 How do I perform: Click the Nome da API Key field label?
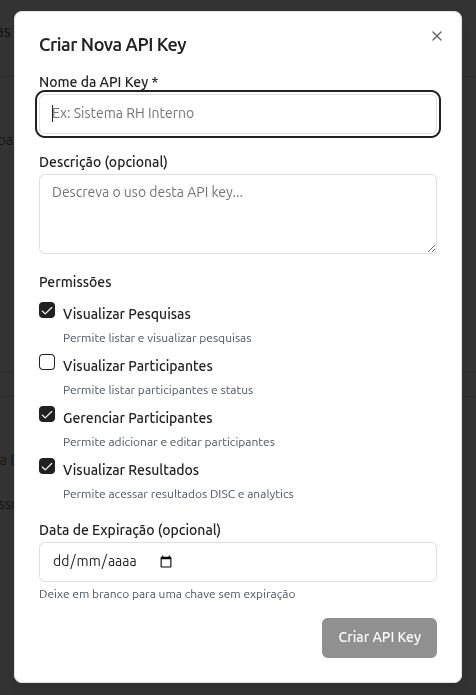98,82
